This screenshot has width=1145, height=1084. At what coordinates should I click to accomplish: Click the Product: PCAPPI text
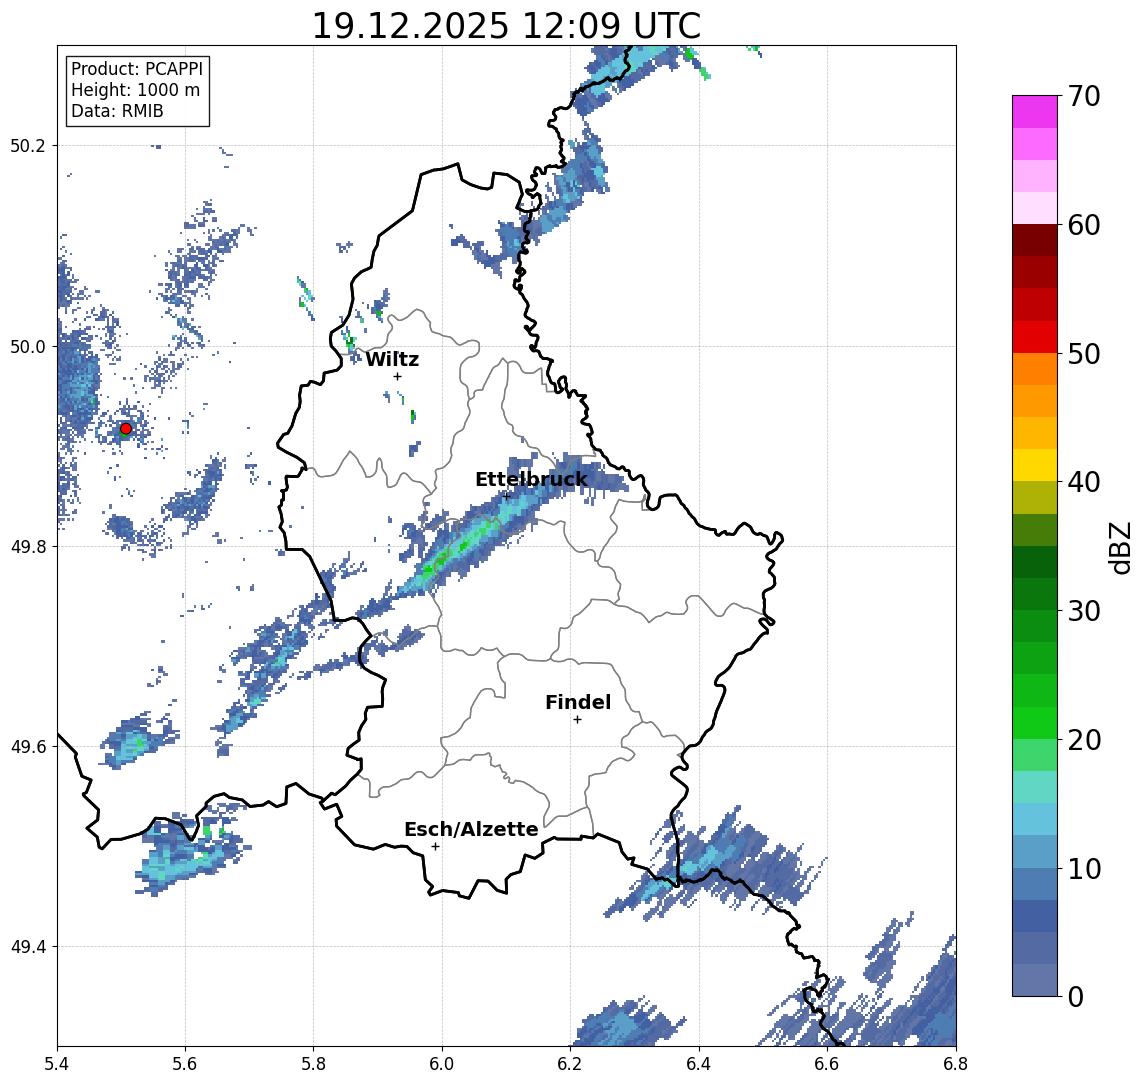137,69
